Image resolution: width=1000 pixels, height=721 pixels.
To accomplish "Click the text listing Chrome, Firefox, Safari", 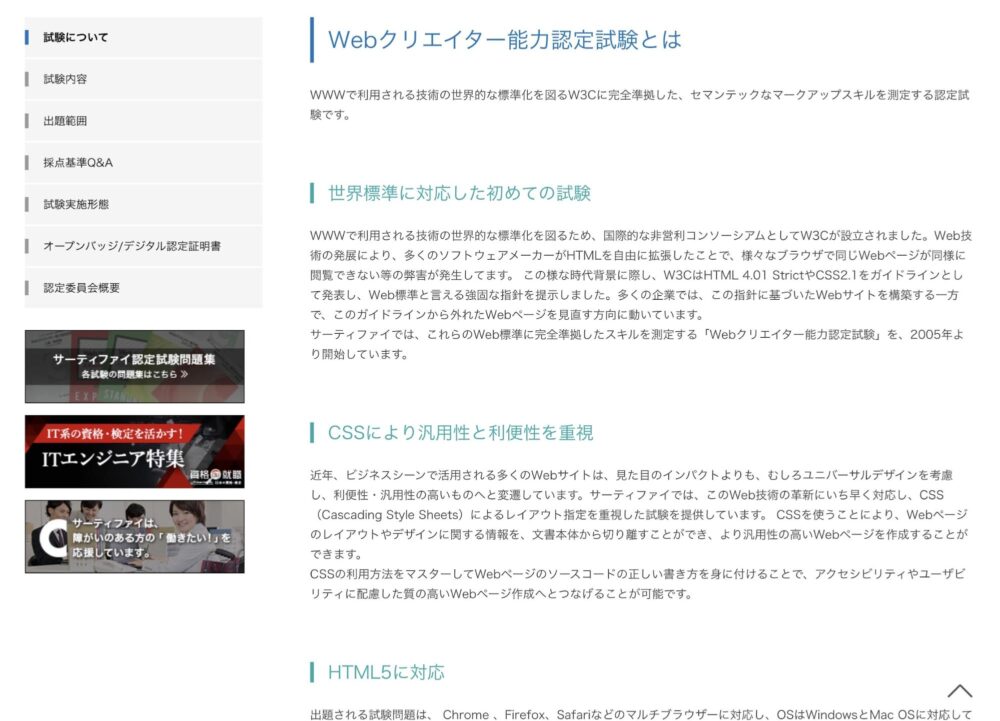I will point(641,715).
